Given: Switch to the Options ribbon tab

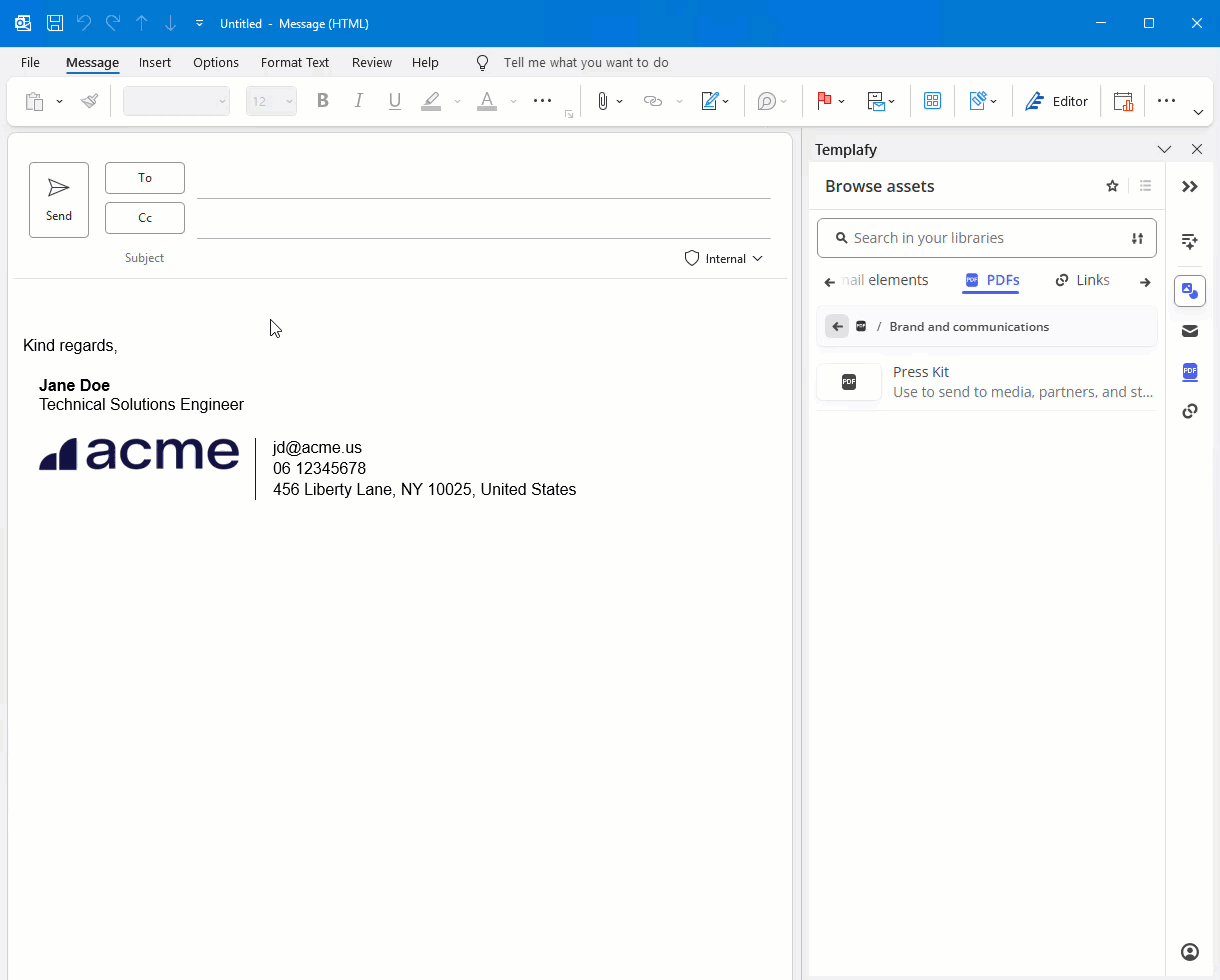Looking at the screenshot, I should tap(216, 62).
